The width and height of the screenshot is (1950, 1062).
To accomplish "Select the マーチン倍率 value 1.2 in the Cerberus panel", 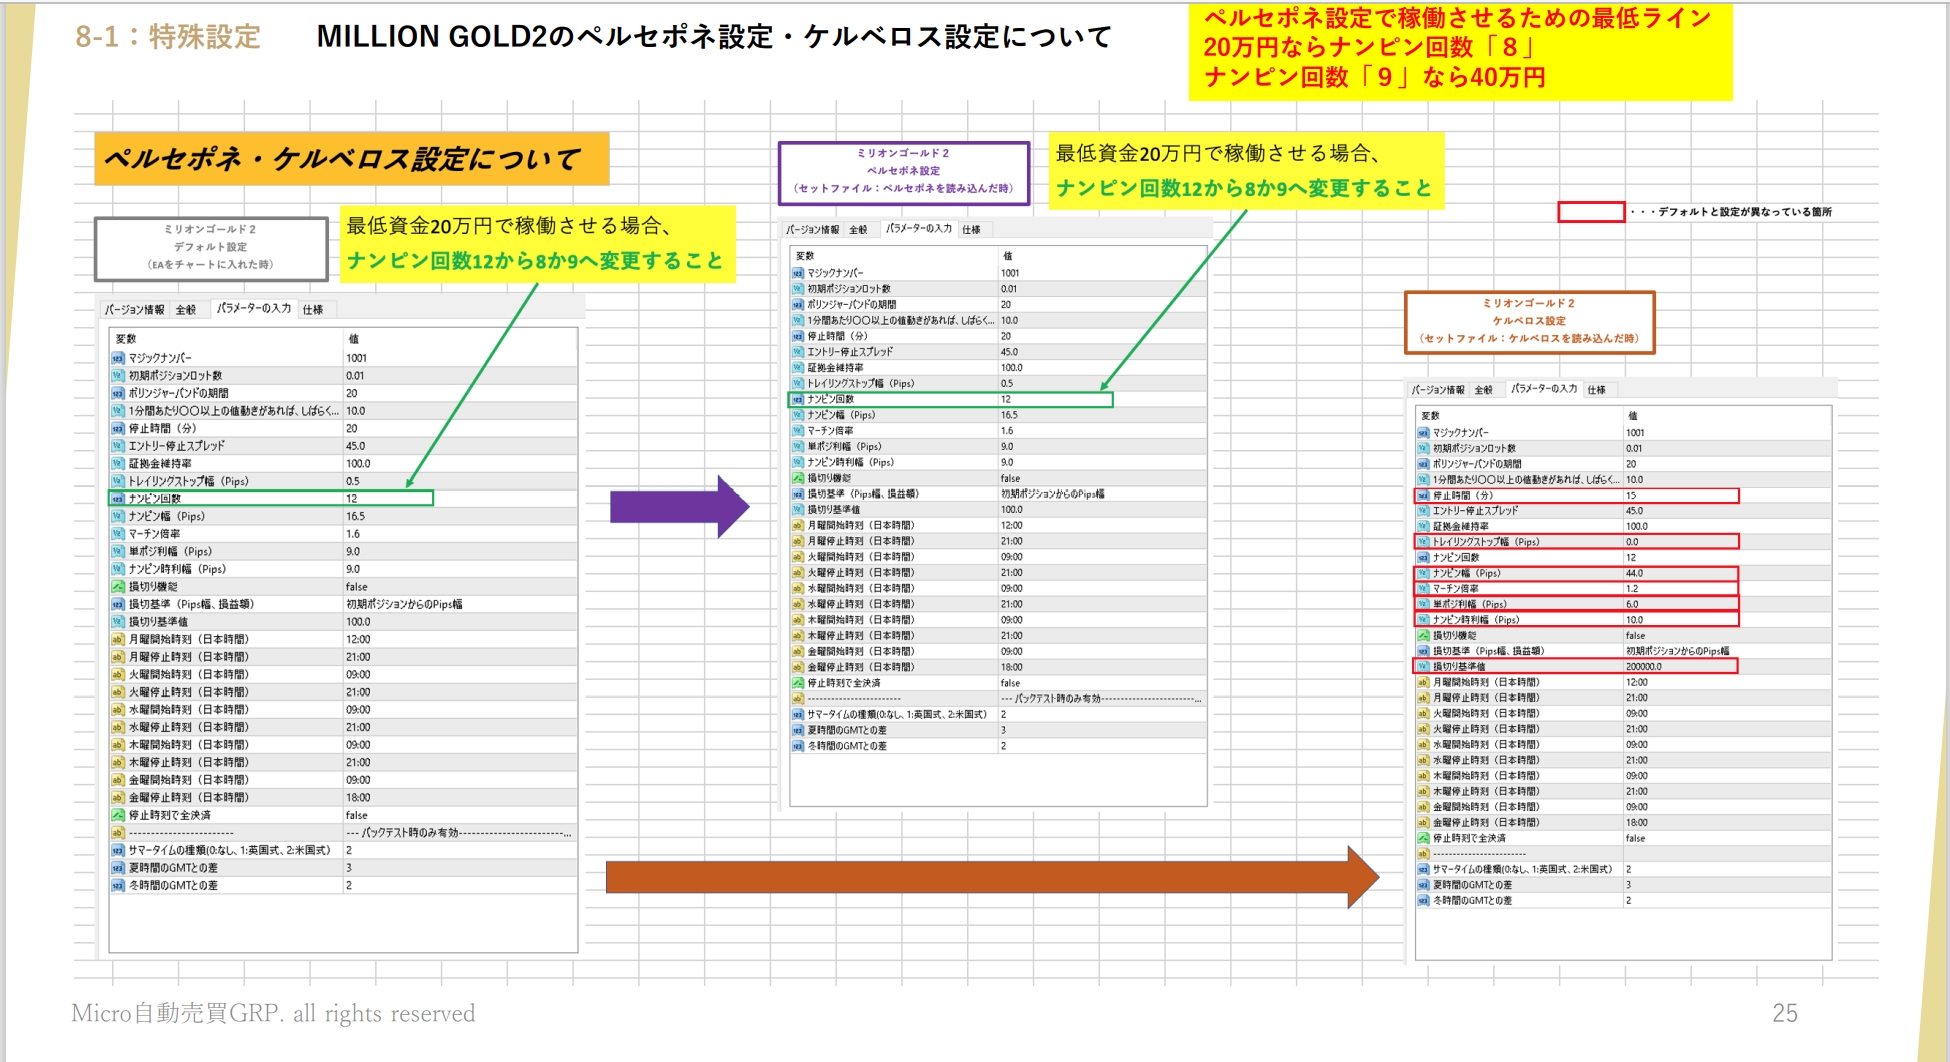I will pyautogui.click(x=1632, y=589).
